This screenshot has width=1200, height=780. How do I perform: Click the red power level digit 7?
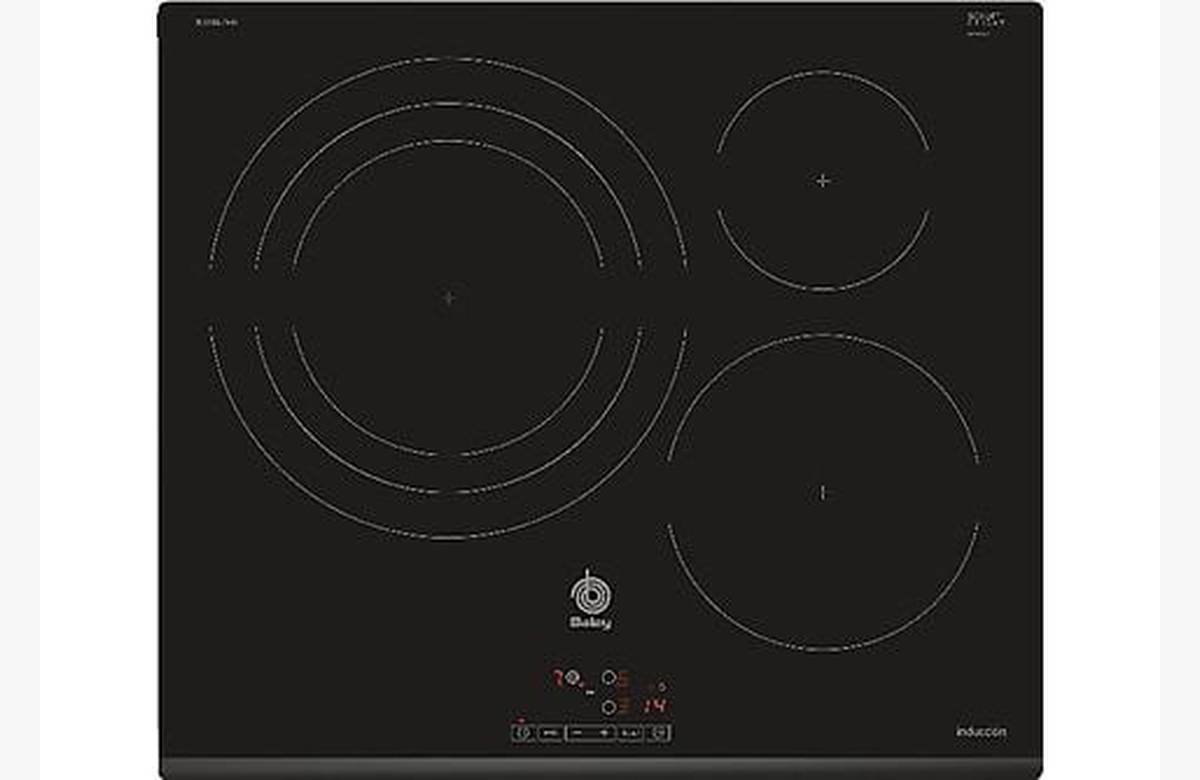pos(557,678)
